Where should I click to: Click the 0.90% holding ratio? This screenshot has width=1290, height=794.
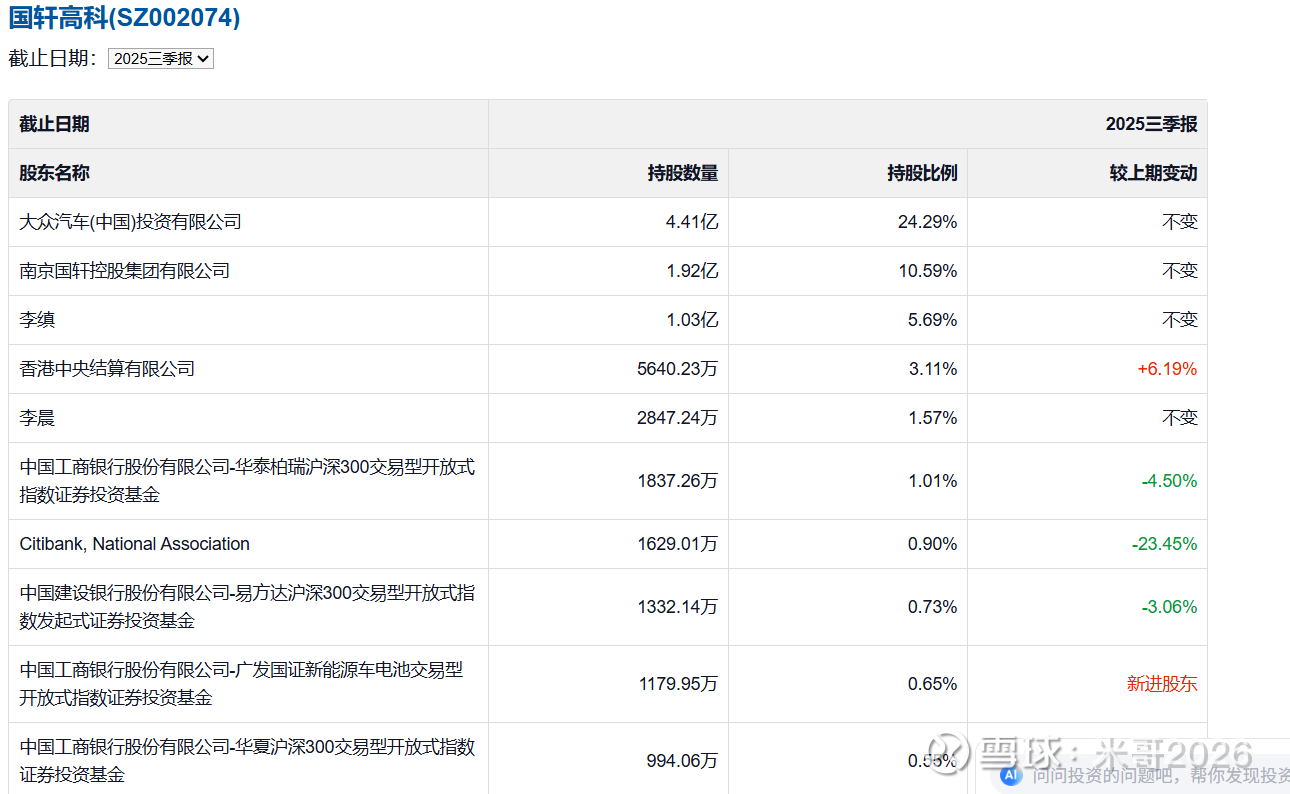click(x=932, y=544)
